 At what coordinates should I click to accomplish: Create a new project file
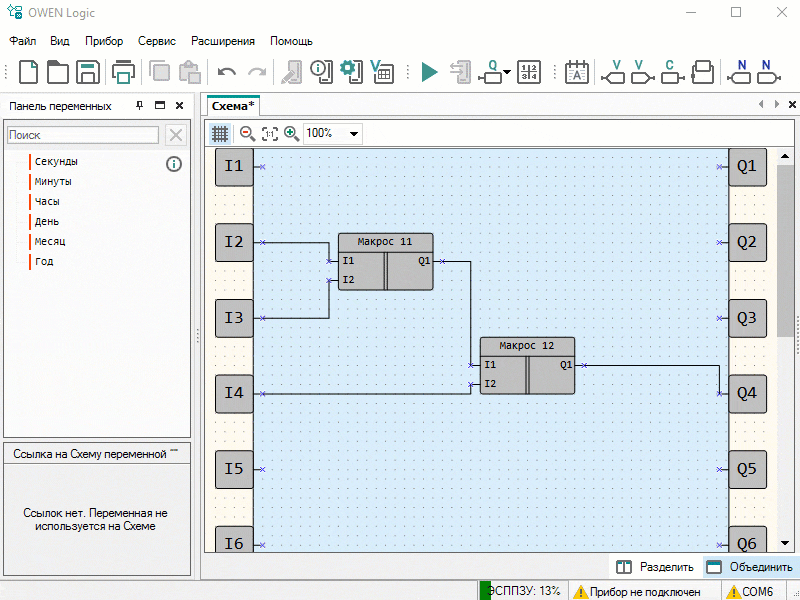[29, 71]
